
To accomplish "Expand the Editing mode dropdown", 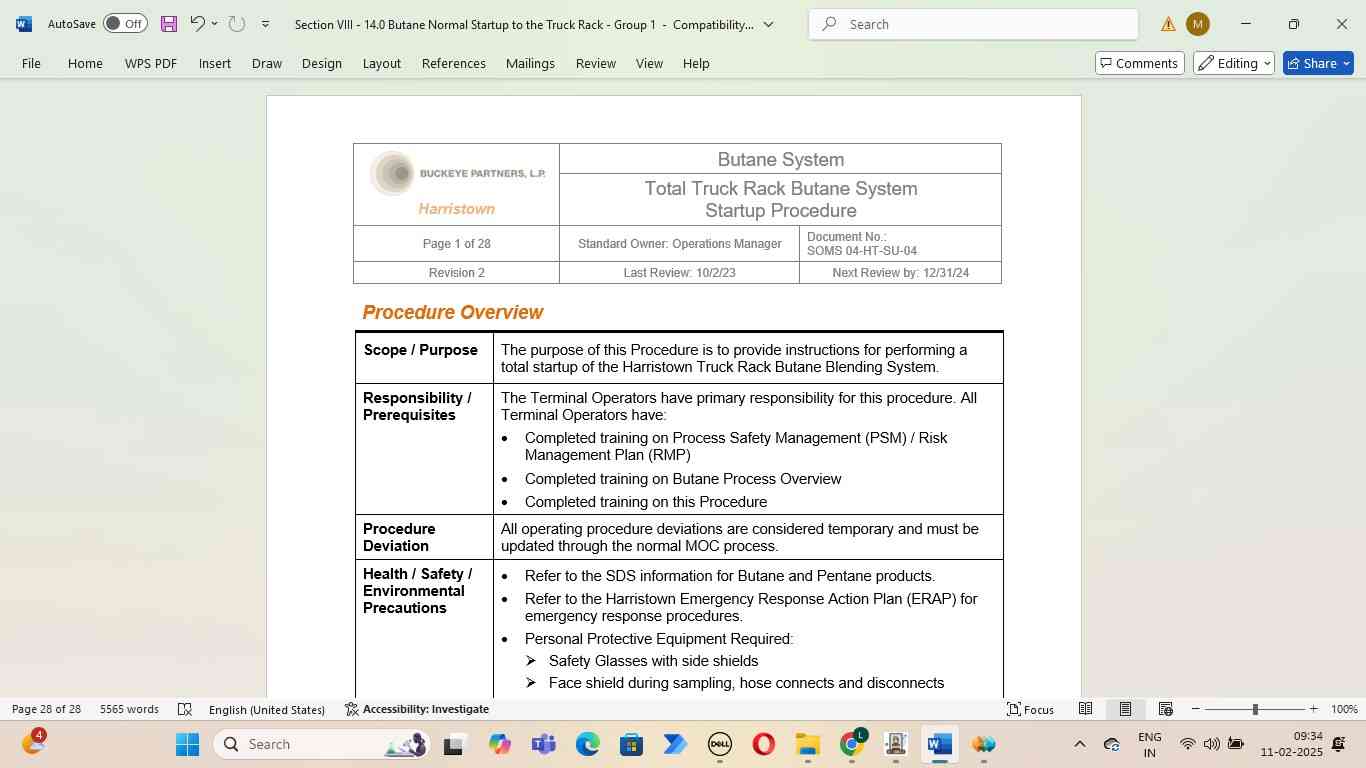I will pos(1233,63).
